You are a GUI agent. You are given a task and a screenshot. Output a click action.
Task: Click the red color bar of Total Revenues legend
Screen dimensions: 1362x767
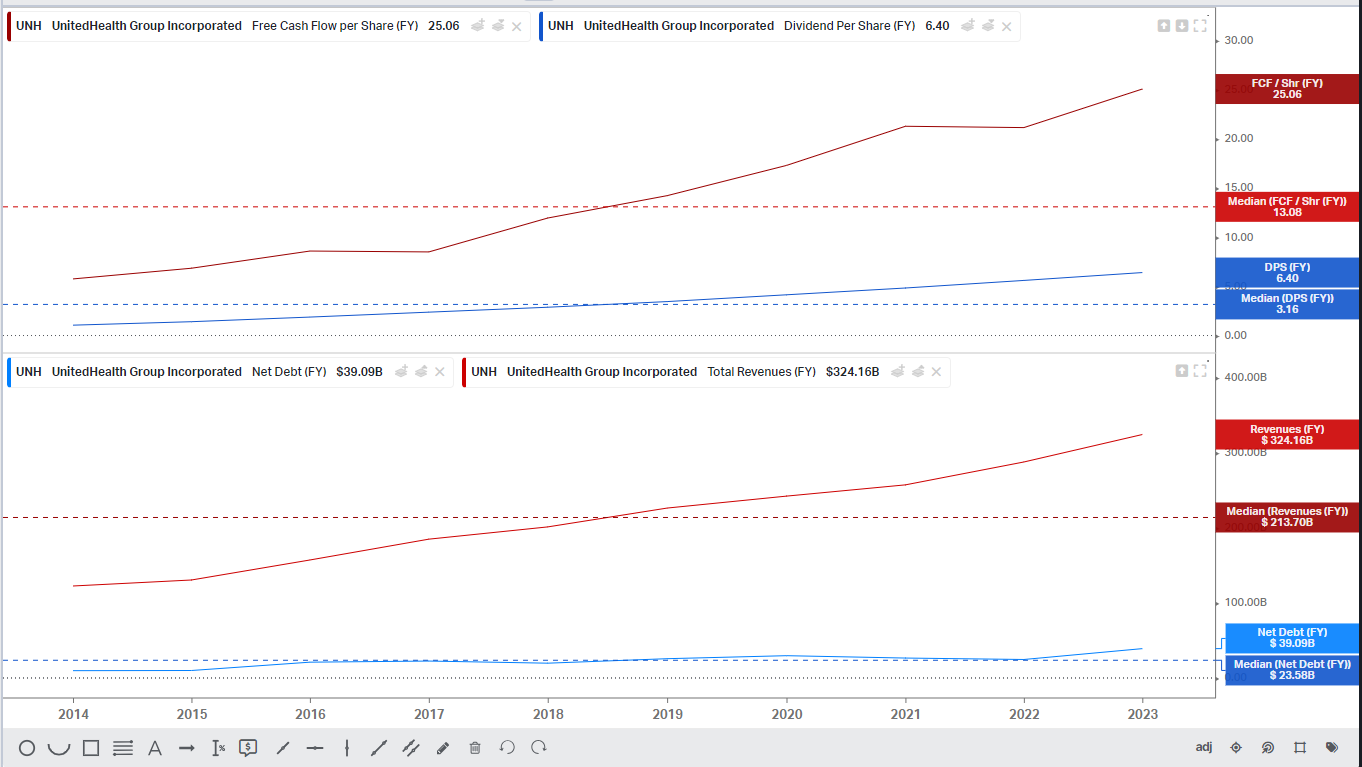click(464, 372)
